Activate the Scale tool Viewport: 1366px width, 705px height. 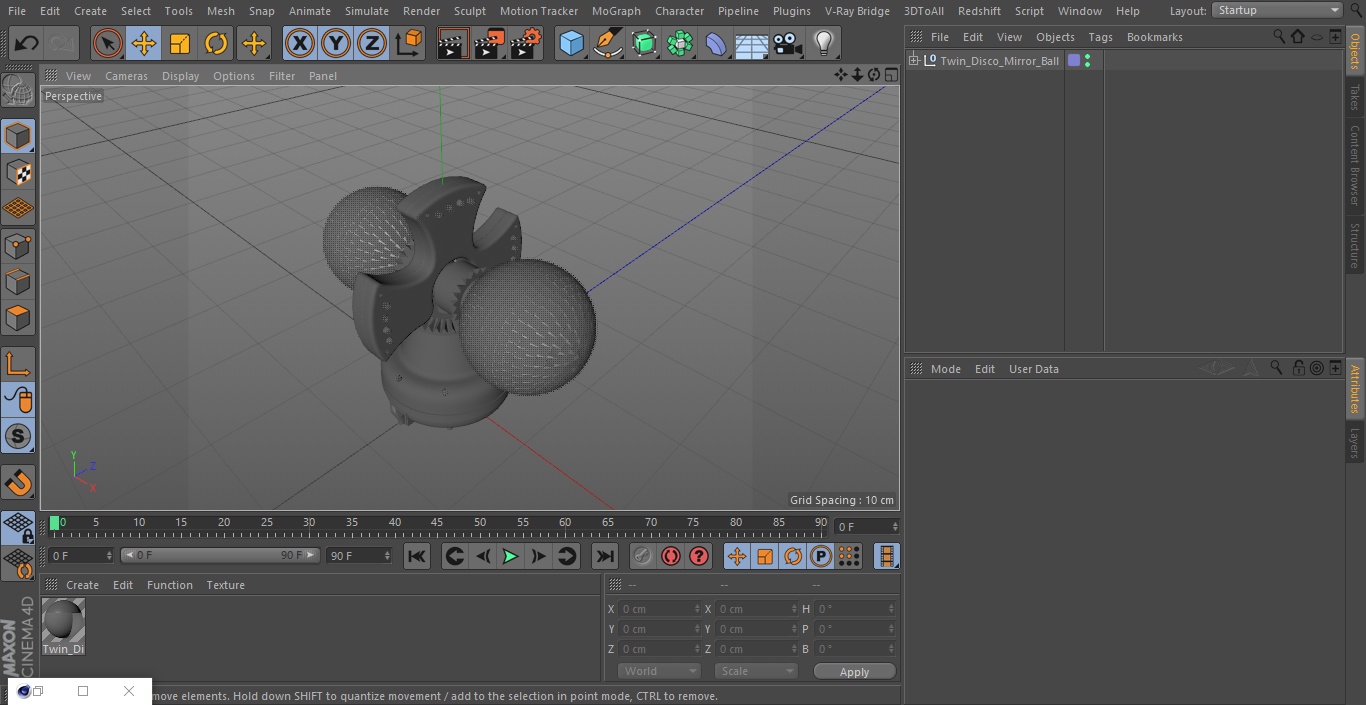pos(180,43)
